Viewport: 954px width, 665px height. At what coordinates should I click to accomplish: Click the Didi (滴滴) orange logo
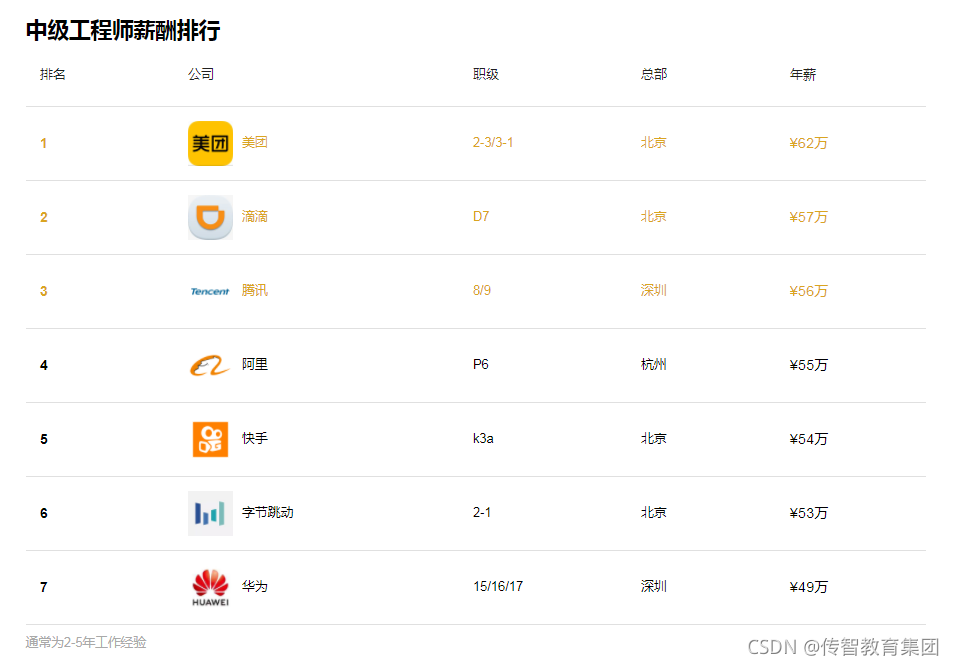point(210,217)
